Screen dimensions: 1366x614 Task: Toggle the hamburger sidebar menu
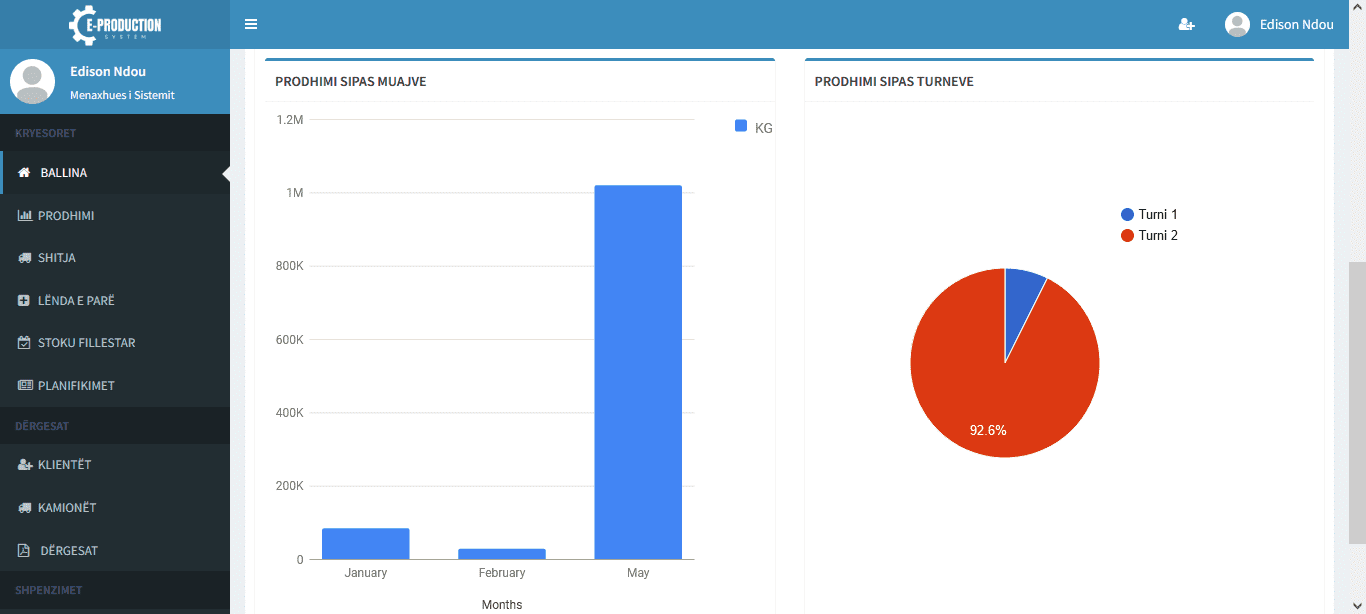[x=251, y=24]
